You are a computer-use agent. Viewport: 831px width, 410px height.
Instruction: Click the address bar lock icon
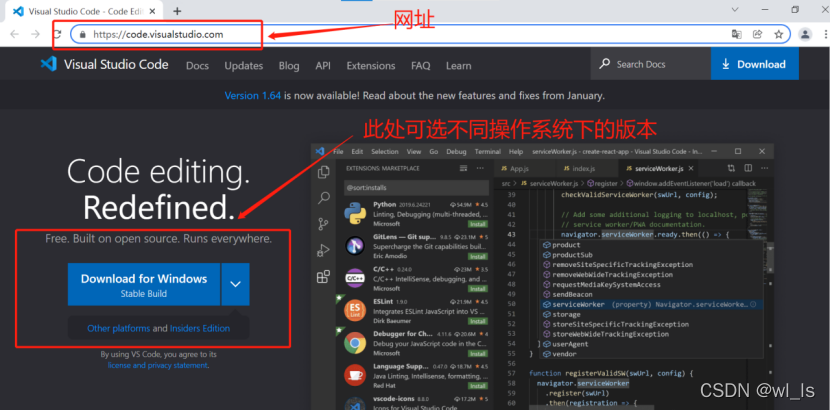pyautogui.click(x=82, y=34)
